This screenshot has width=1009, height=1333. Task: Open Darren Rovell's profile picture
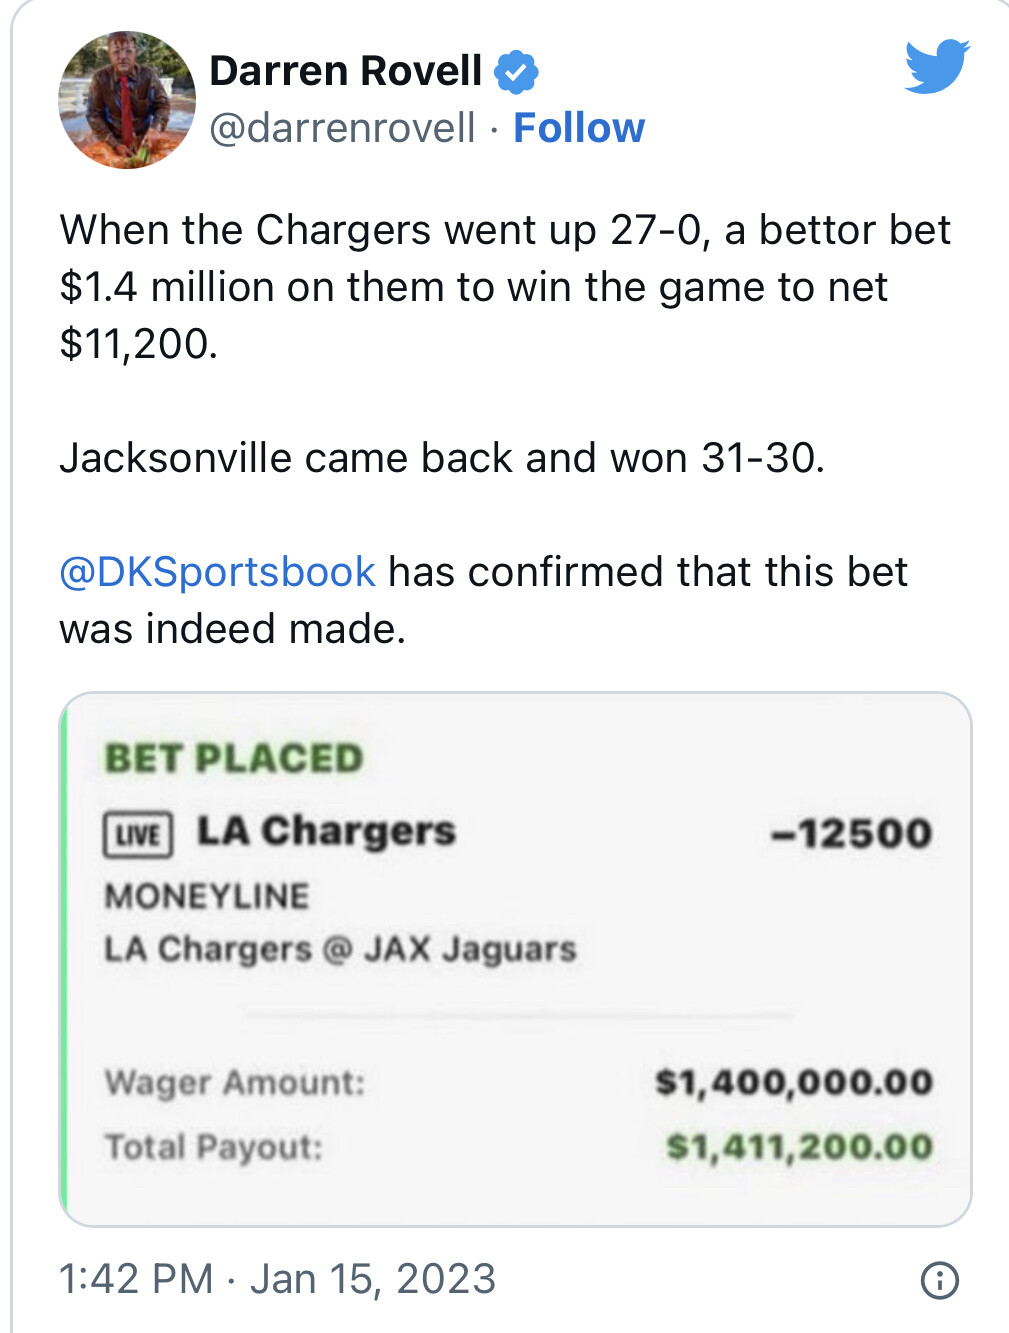point(127,100)
